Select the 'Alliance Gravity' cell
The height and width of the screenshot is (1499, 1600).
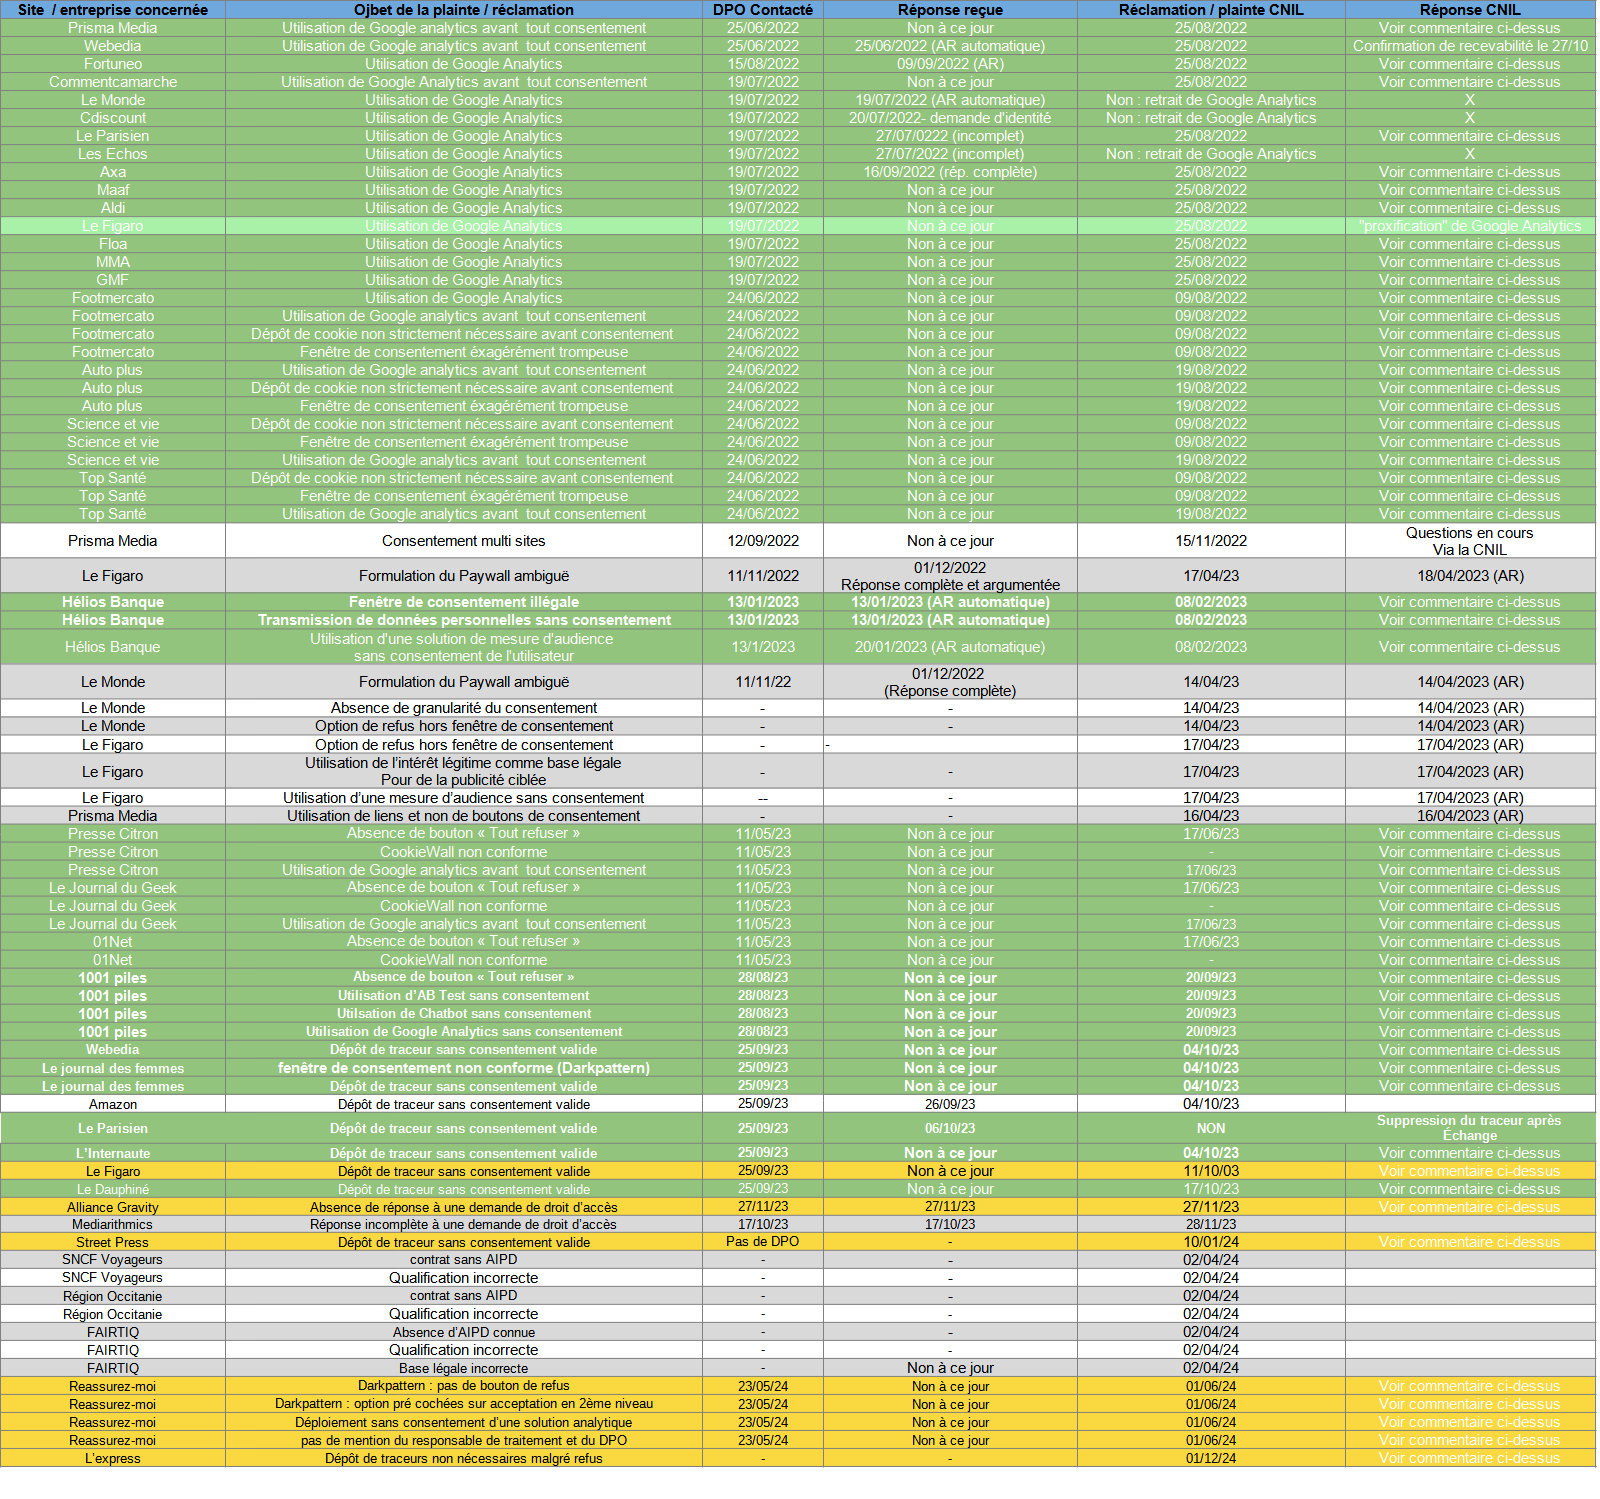pyautogui.click(x=113, y=1207)
